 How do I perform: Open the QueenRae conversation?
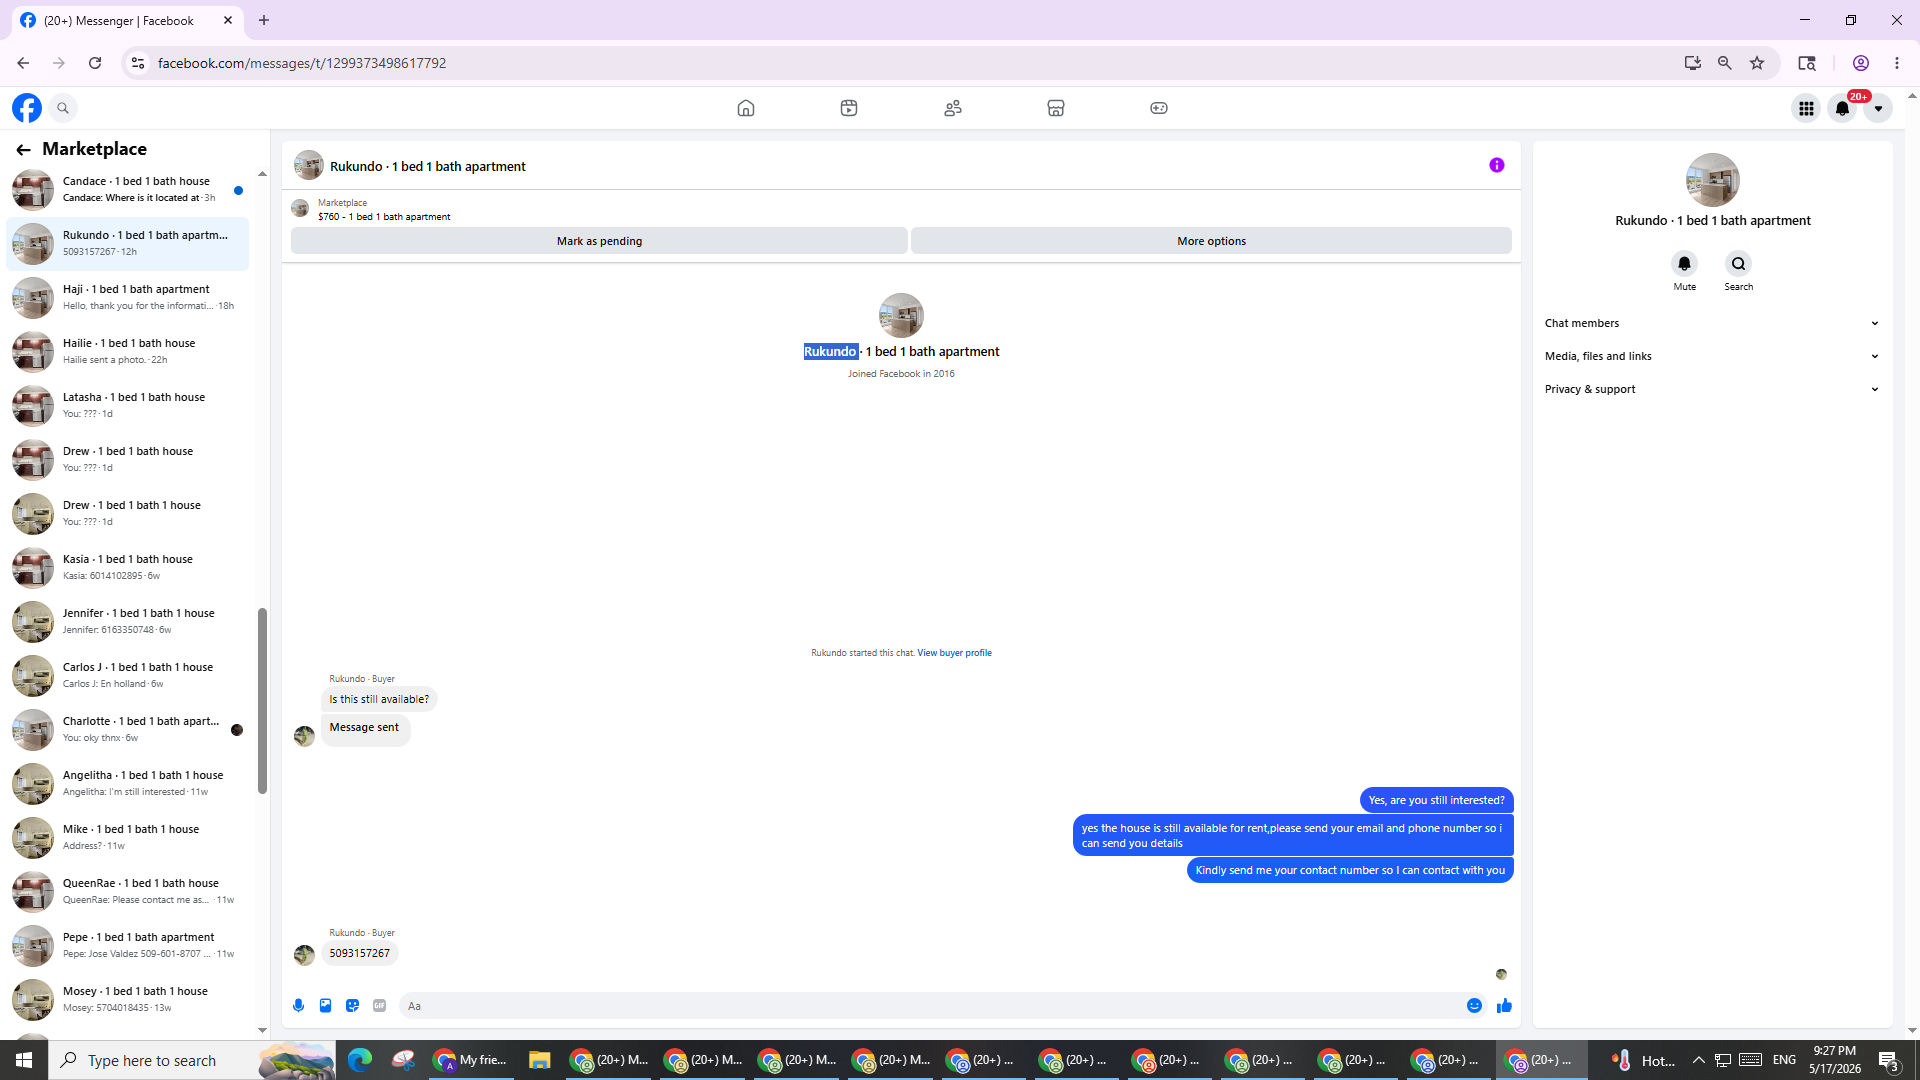pos(128,891)
